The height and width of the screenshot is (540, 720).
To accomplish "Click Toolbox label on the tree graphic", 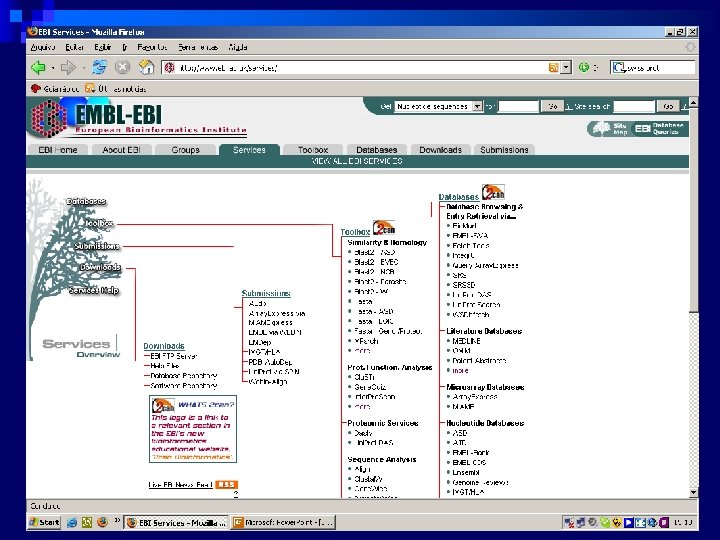I will 99,223.
